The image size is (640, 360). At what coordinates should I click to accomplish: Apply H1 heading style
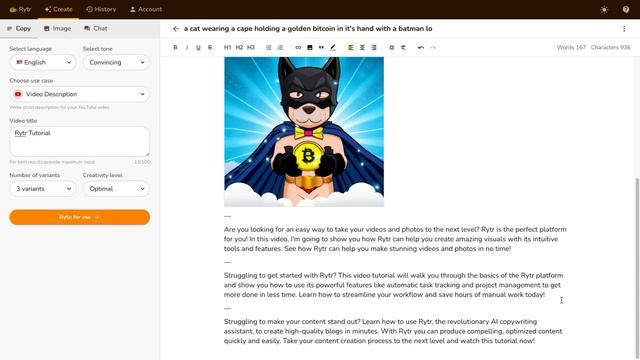[227, 47]
